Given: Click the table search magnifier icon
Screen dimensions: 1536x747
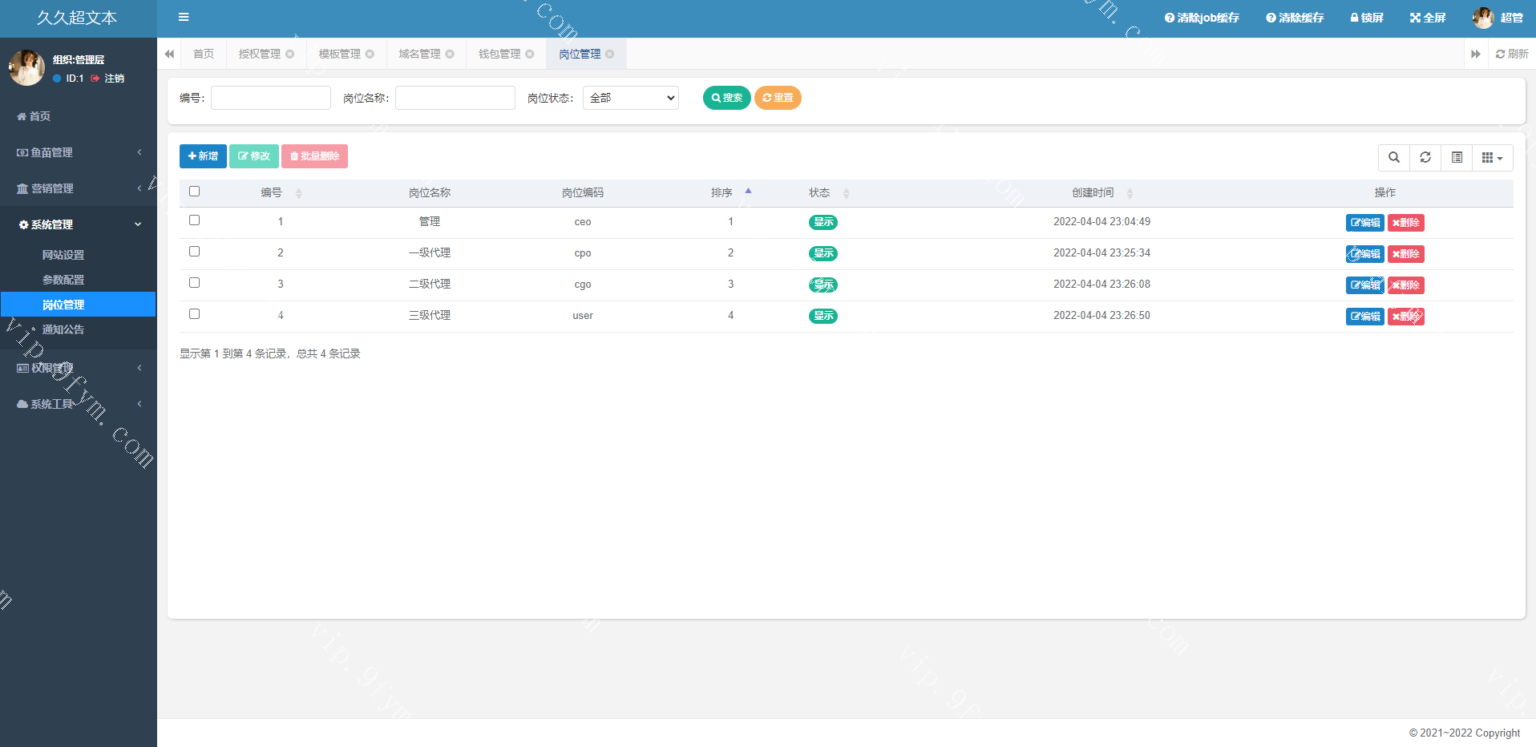Looking at the screenshot, I should click(1393, 157).
